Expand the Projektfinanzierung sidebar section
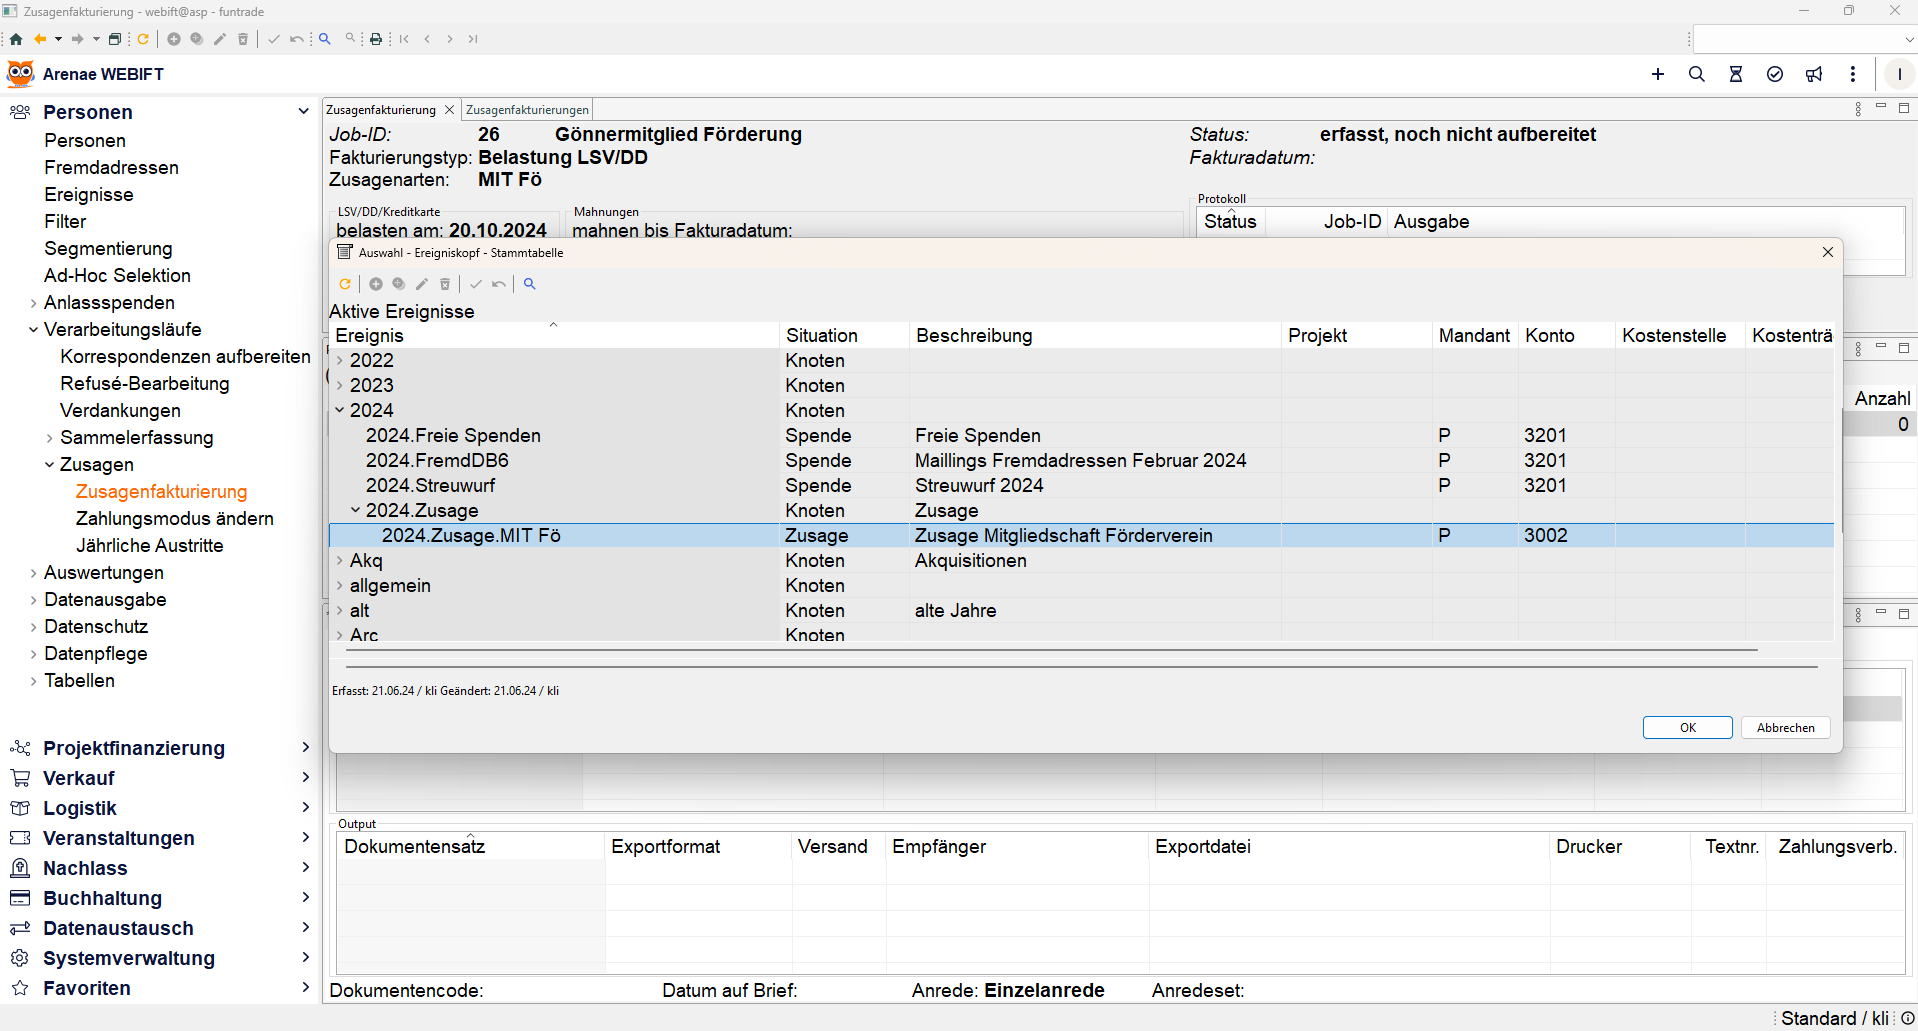Image resolution: width=1918 pixels, height=1031 pixels. coord(305,748)
